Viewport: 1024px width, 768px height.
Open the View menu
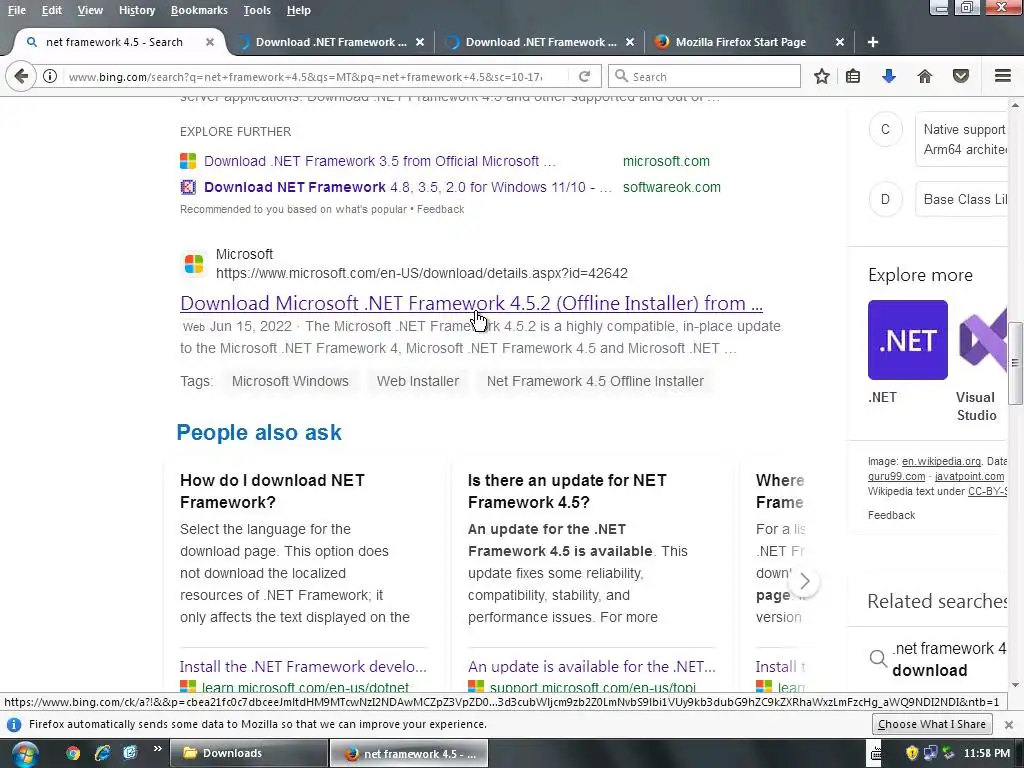tap(90, 10)
